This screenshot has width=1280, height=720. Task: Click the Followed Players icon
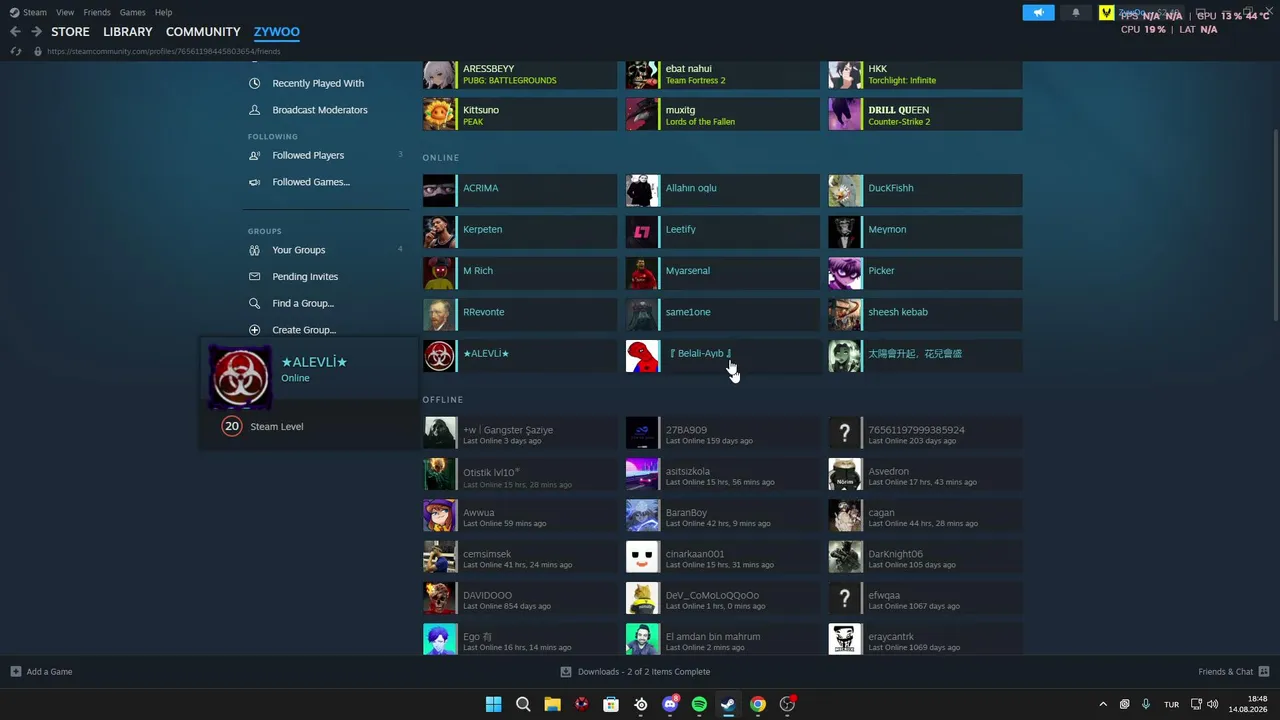tap(254, 156)
